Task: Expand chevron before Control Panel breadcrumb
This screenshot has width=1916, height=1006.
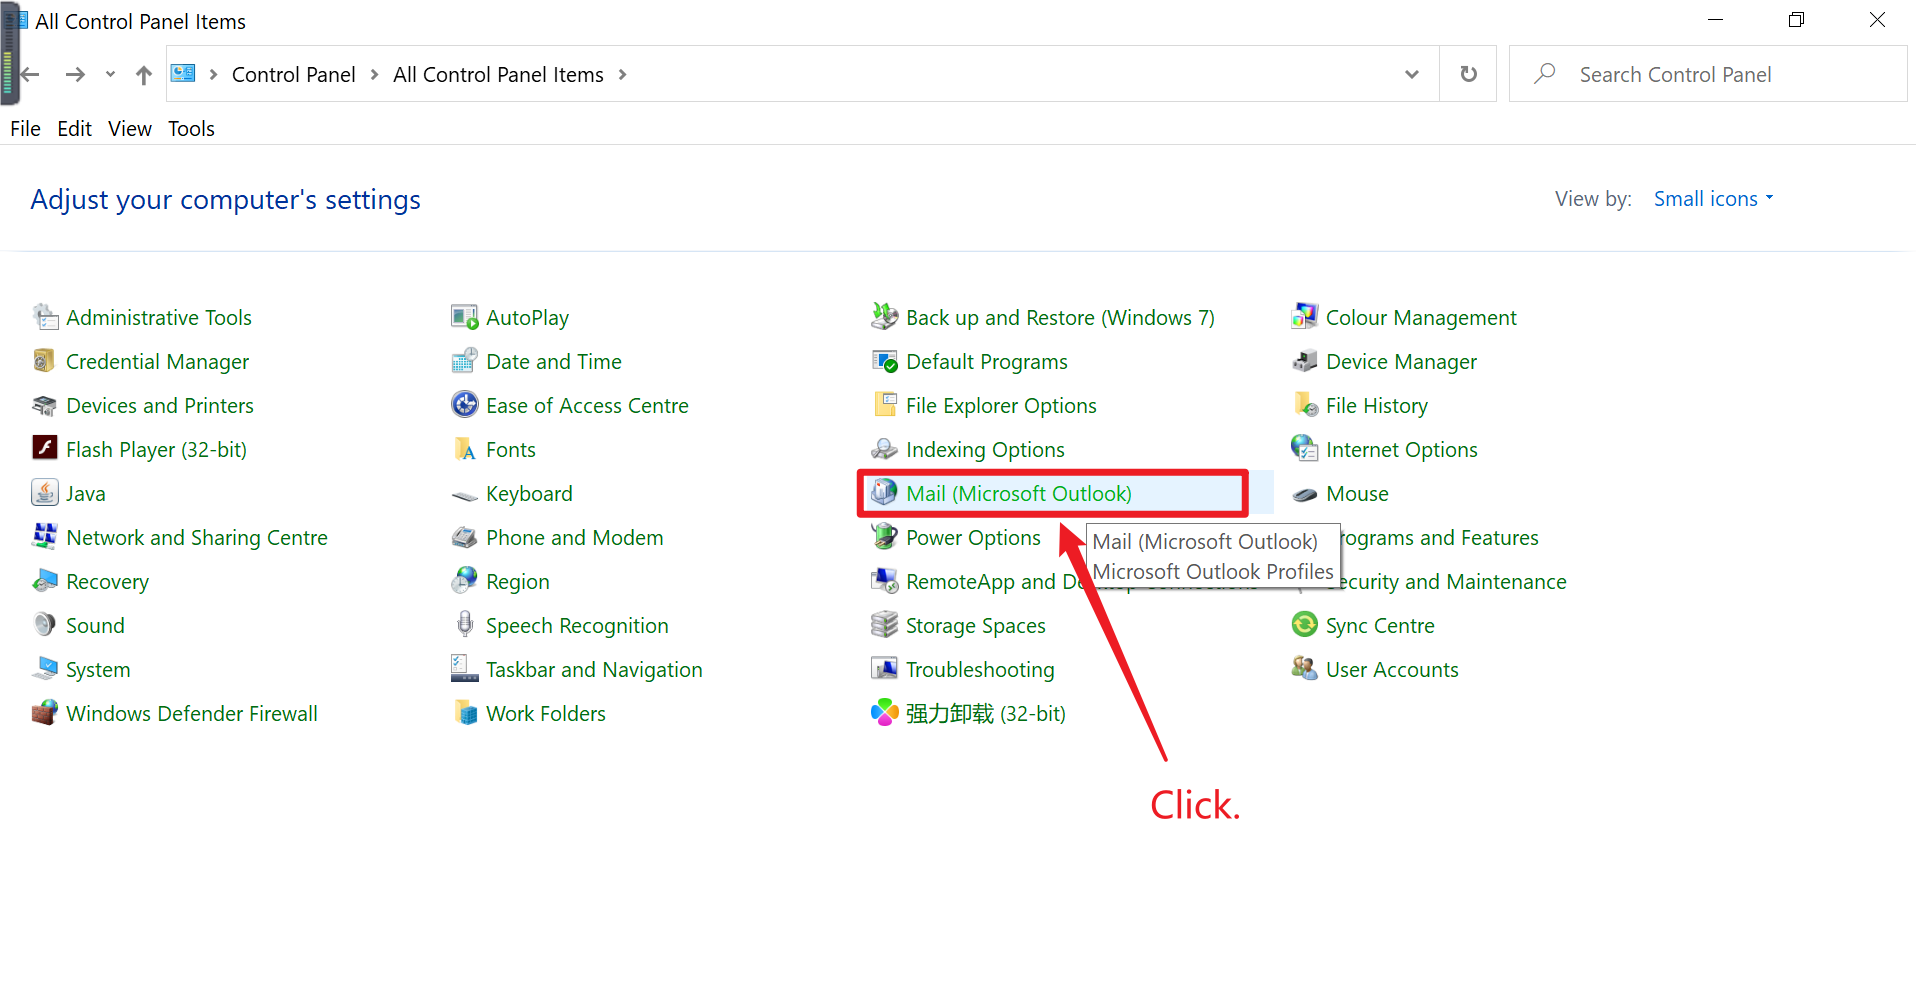Action: coord(213,74)
